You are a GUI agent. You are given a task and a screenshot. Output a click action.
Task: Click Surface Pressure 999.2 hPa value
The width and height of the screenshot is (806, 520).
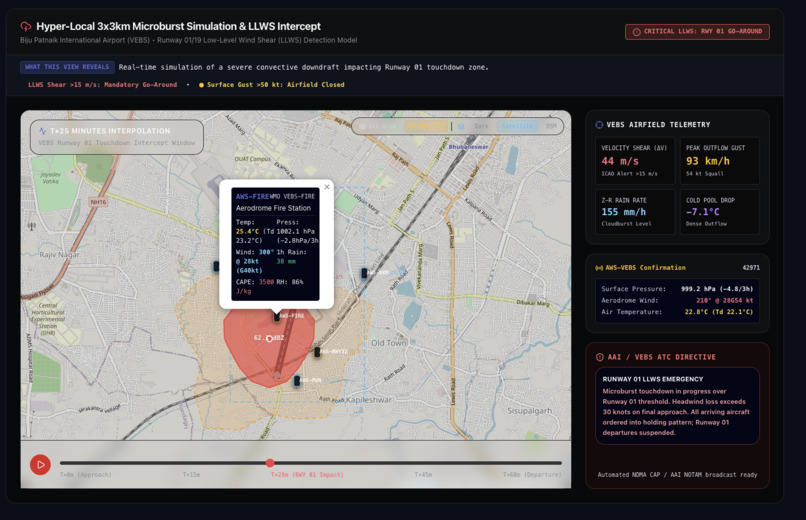pyautogui.click(x=717, y=289)
